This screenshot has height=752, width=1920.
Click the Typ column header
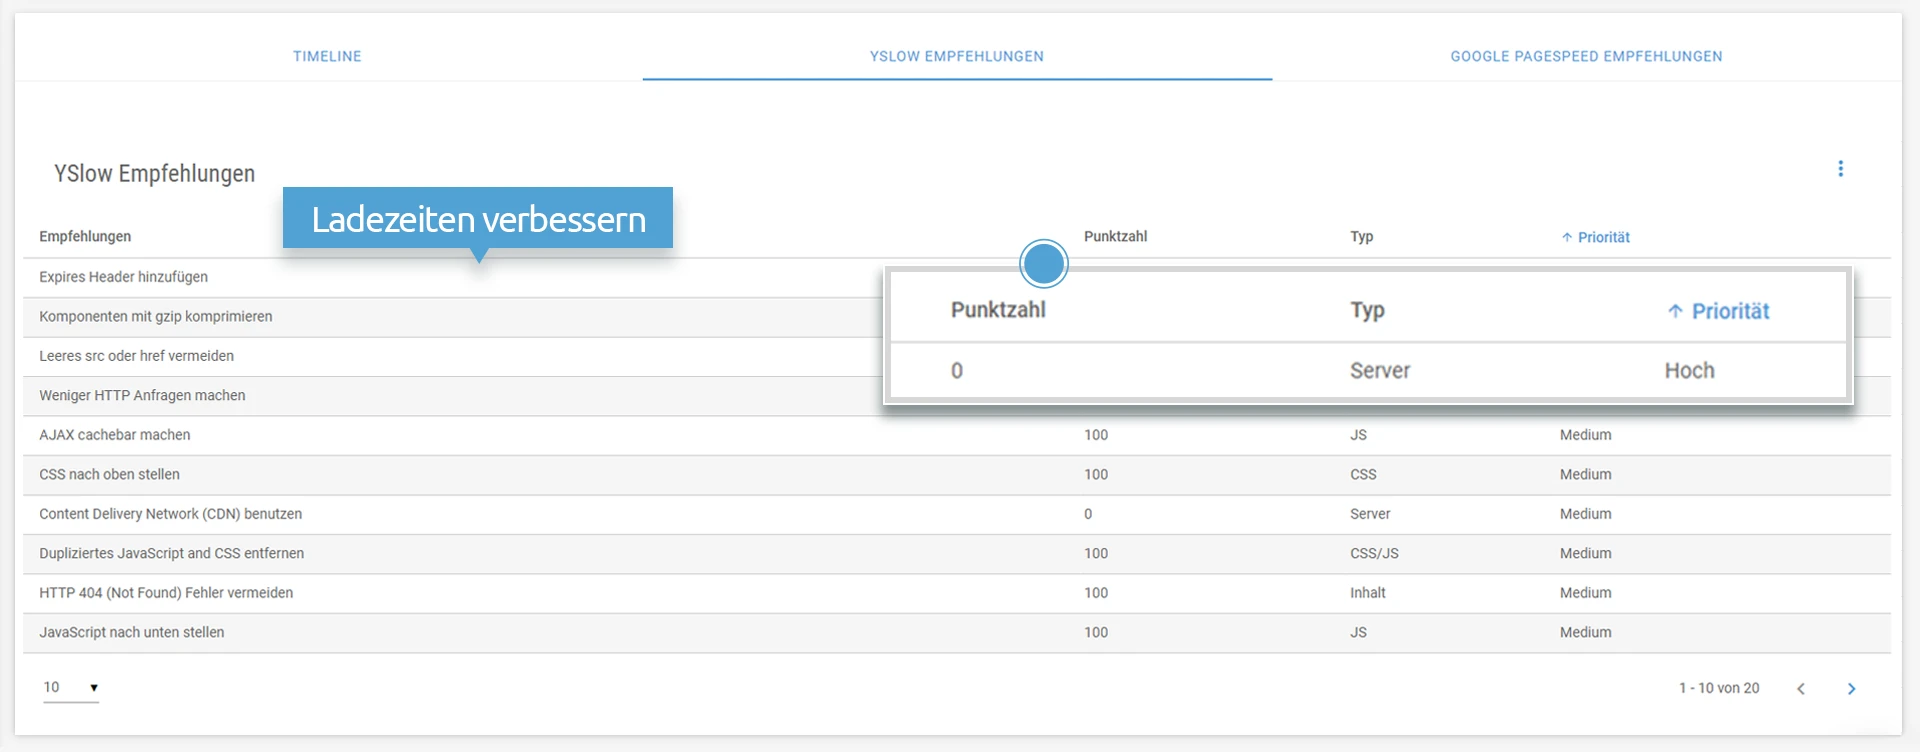point(1361,237)
